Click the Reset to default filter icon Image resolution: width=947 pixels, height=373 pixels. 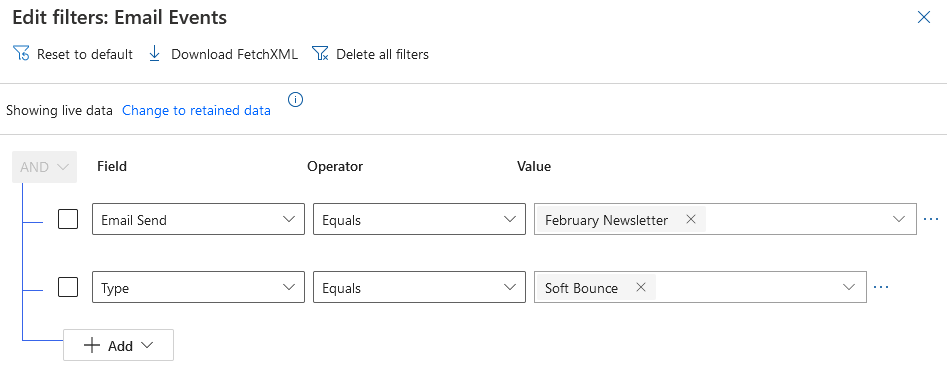(21, 54)
